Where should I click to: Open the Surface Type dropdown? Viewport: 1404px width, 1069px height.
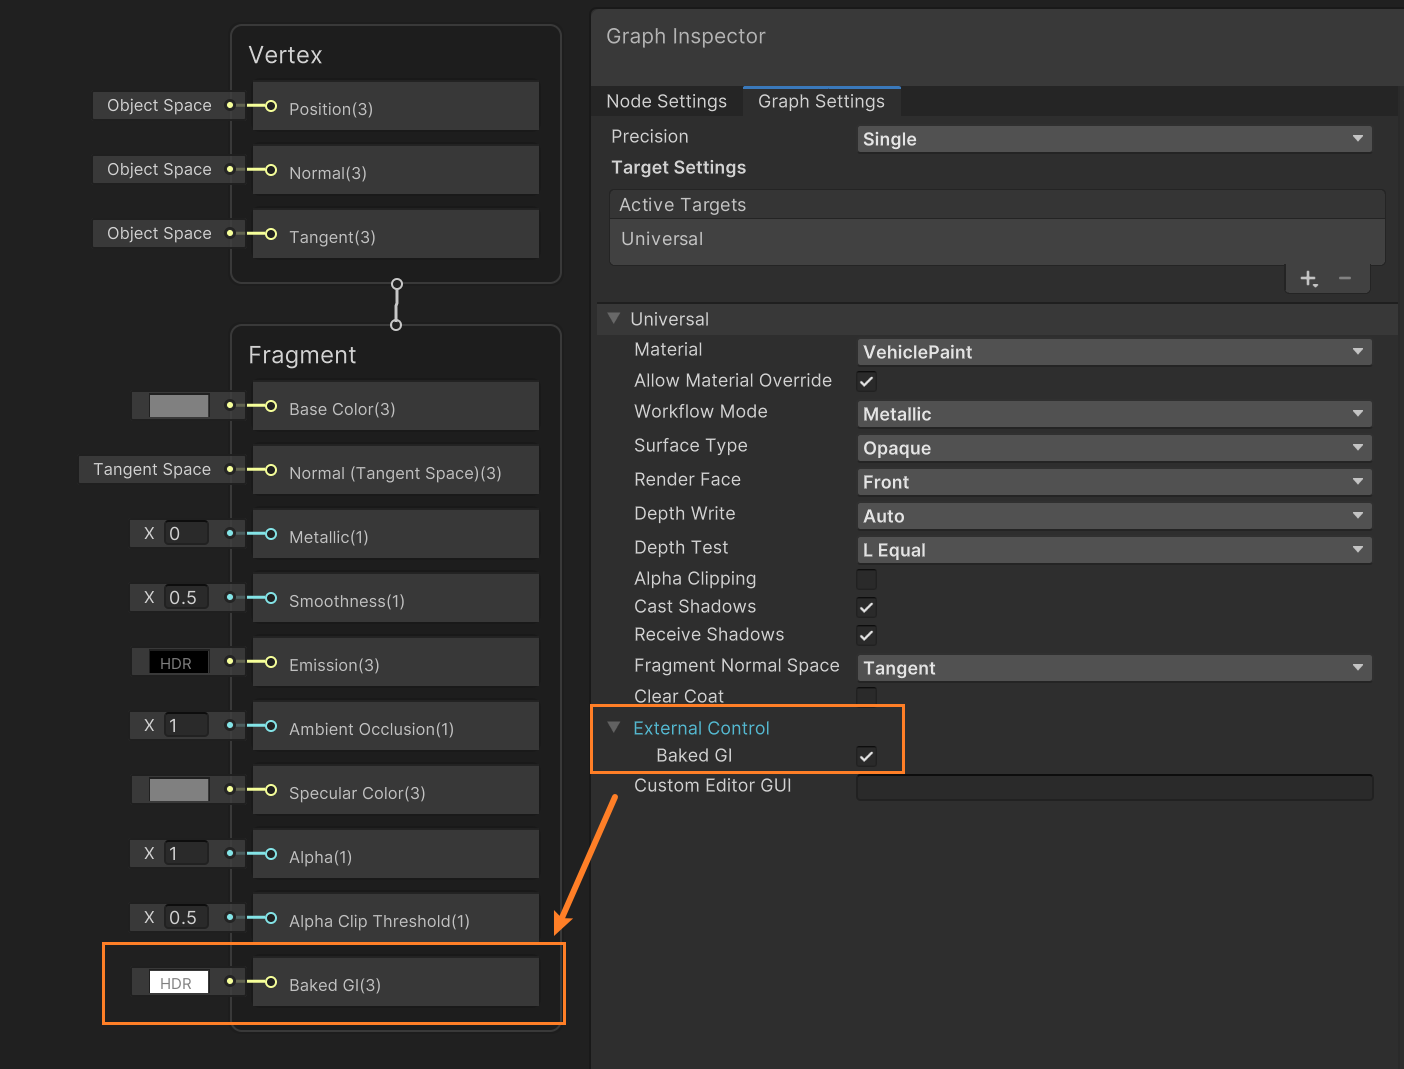(x=1113, y=448)
